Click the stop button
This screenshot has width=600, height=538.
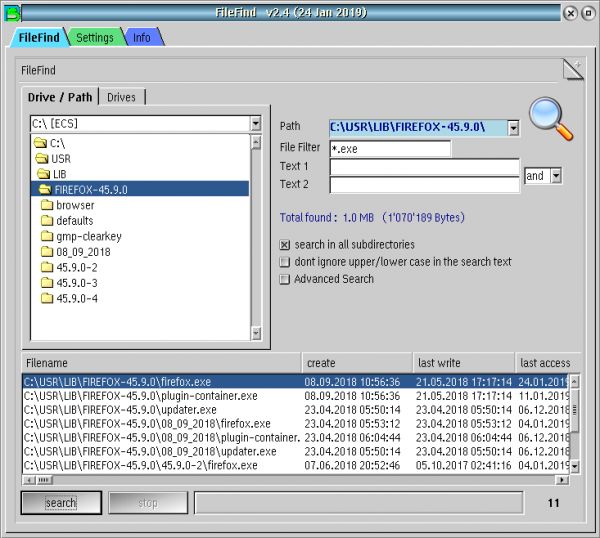[148, 503]
